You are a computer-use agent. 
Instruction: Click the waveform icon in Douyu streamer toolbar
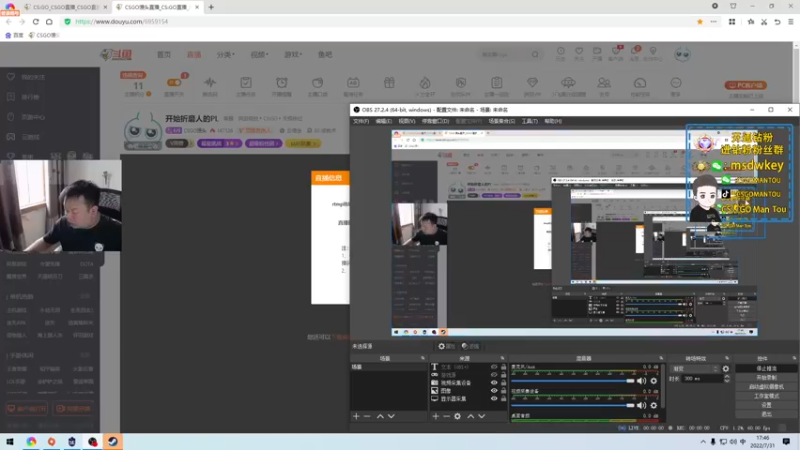[210, 83]
